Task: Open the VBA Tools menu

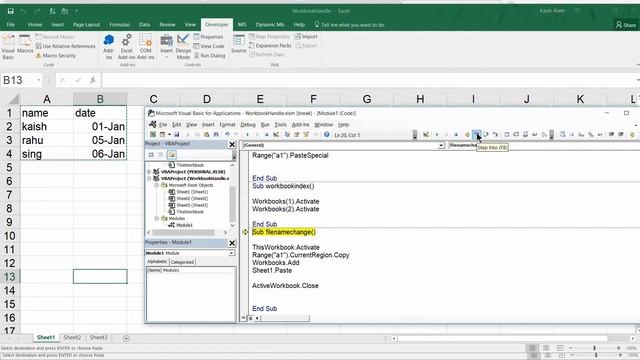Action: 280,124
